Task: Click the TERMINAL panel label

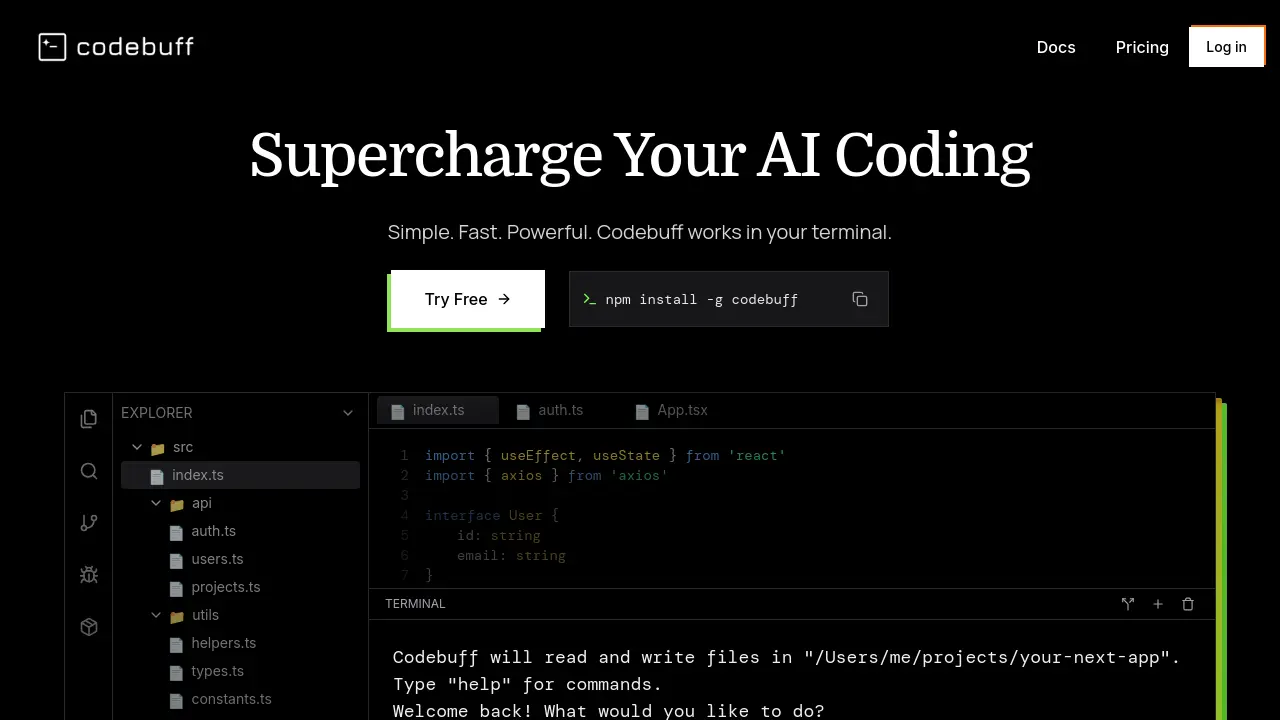Action: click(415, 604)
